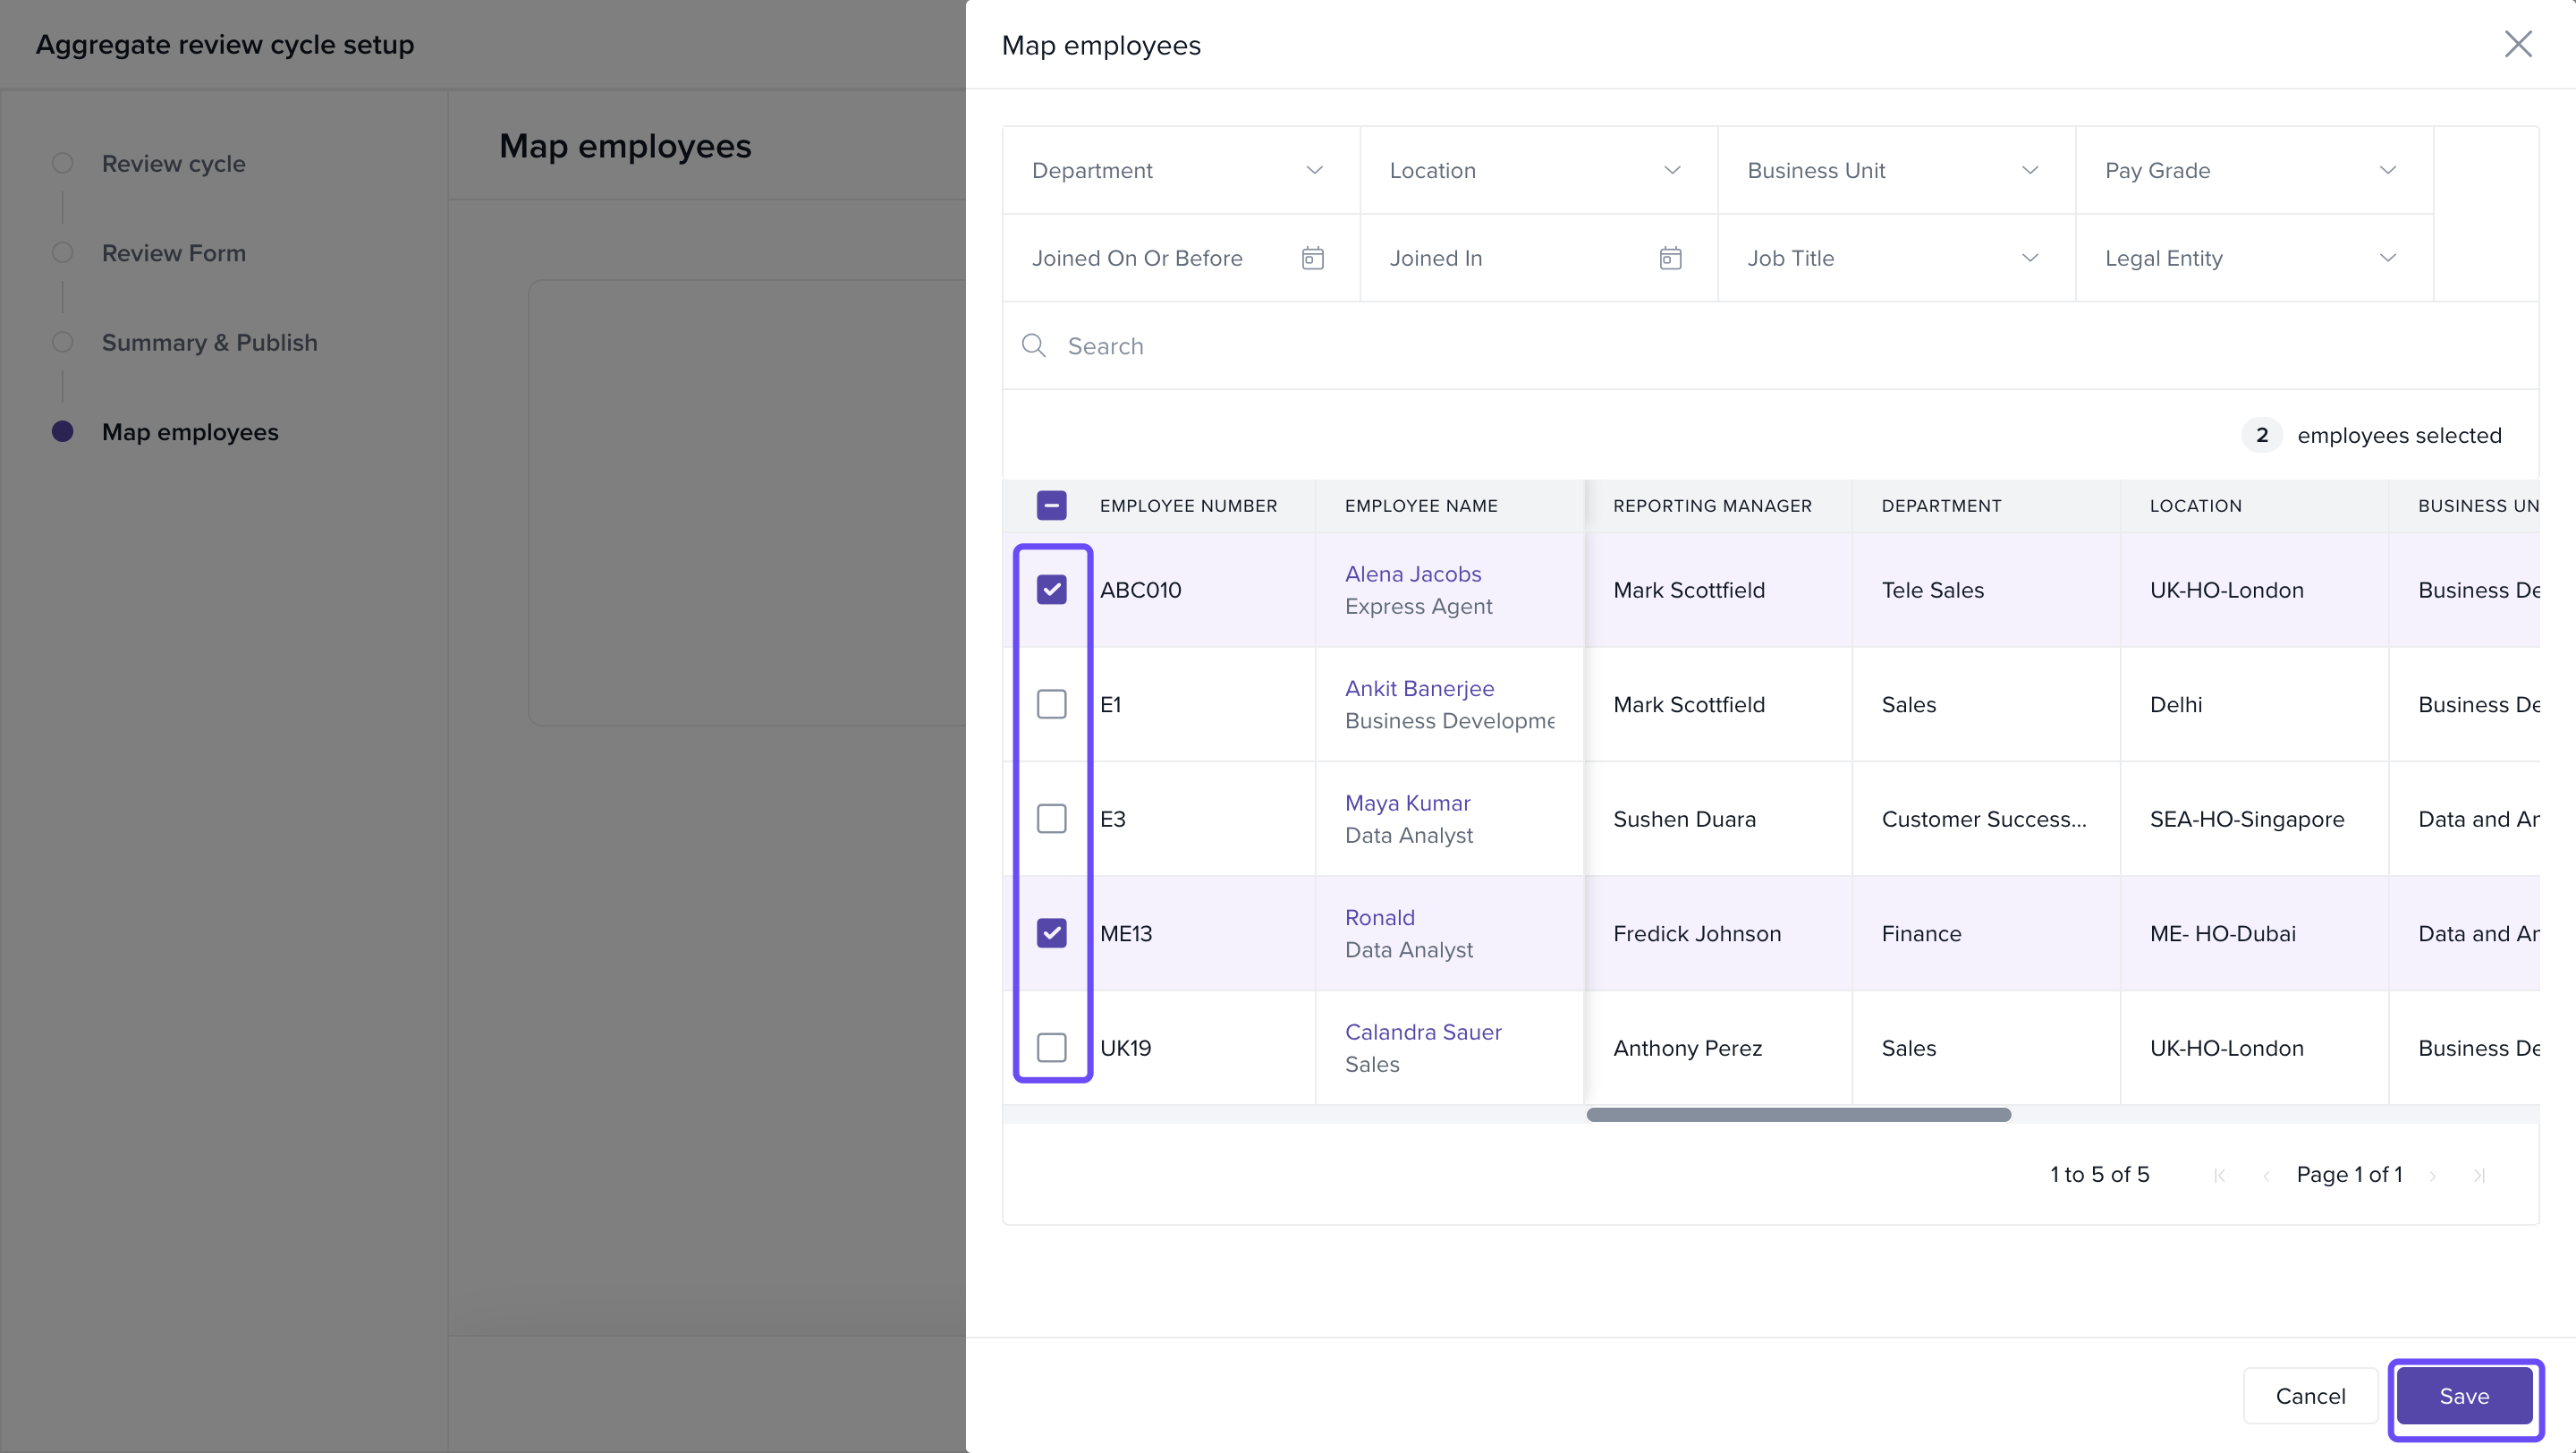Viewport: 2576px width, 1453px height.
Task: Open the Department filter dropdown
Action: pyautogui.click(x=1180, y=171)
